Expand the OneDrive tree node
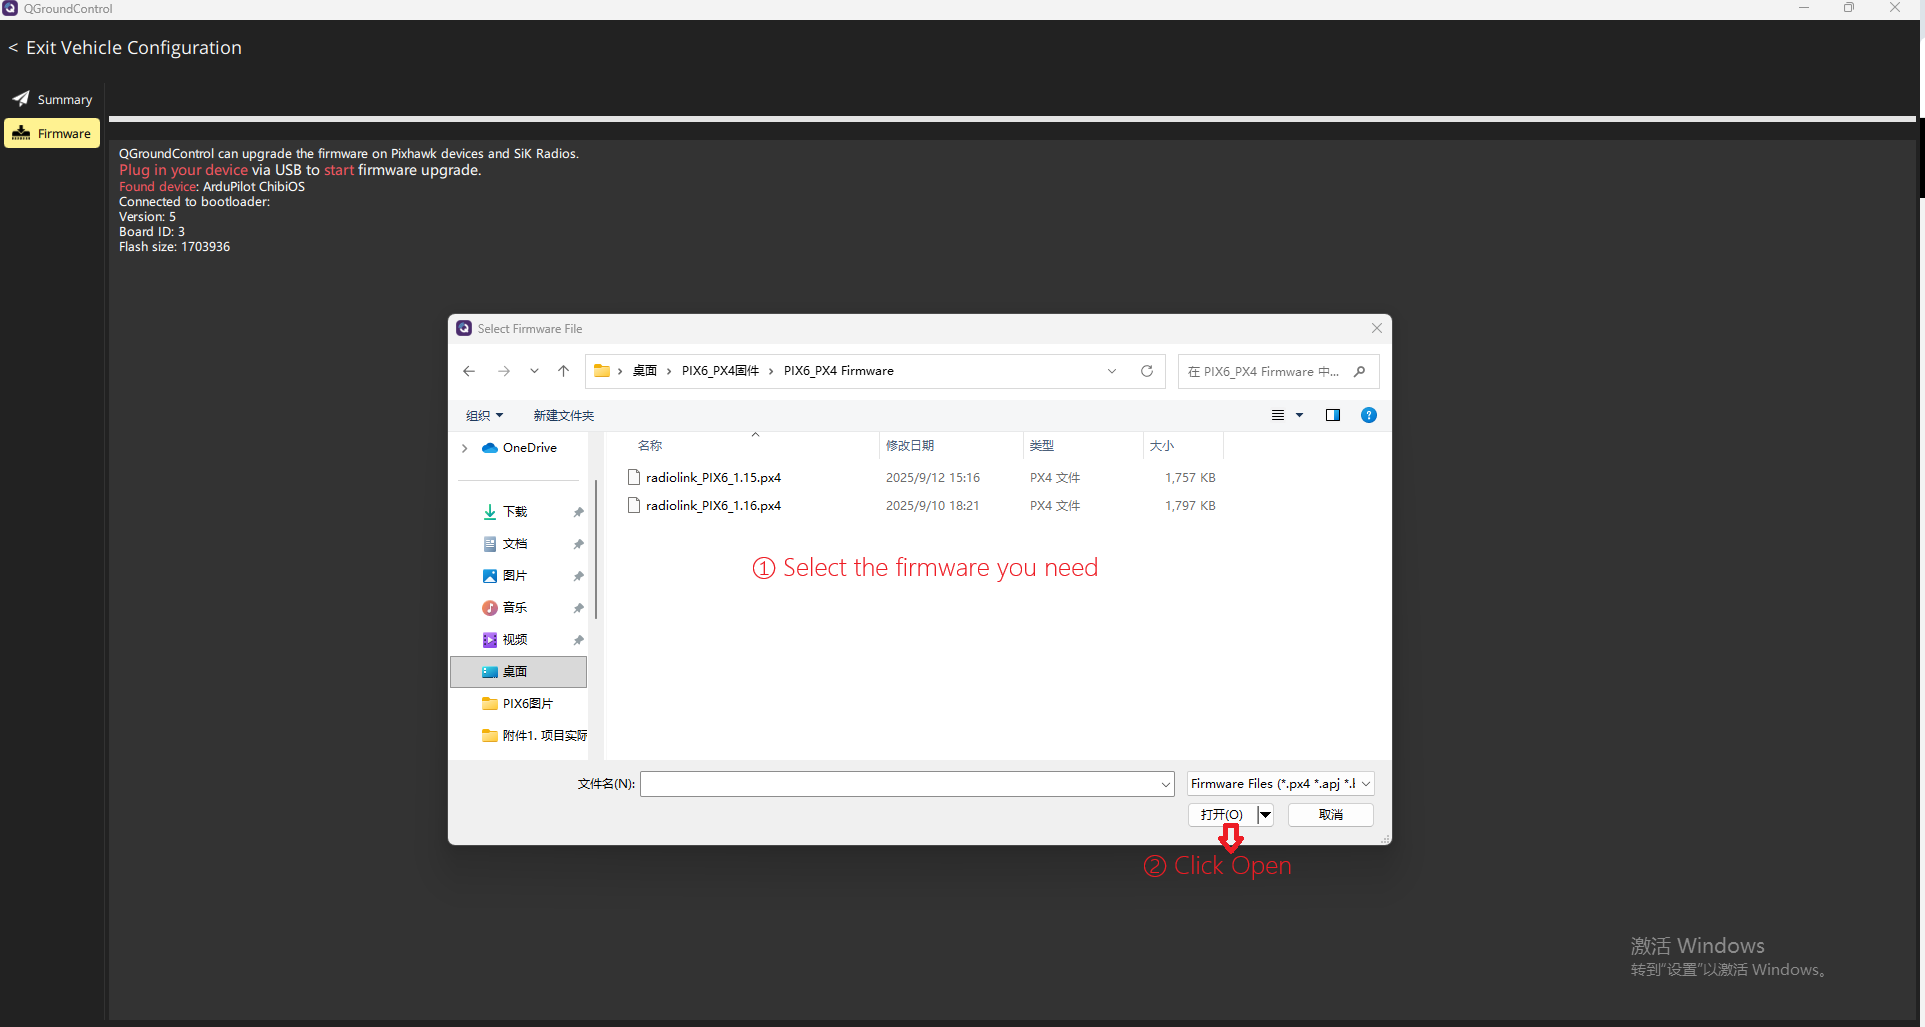 pos(465,448)
